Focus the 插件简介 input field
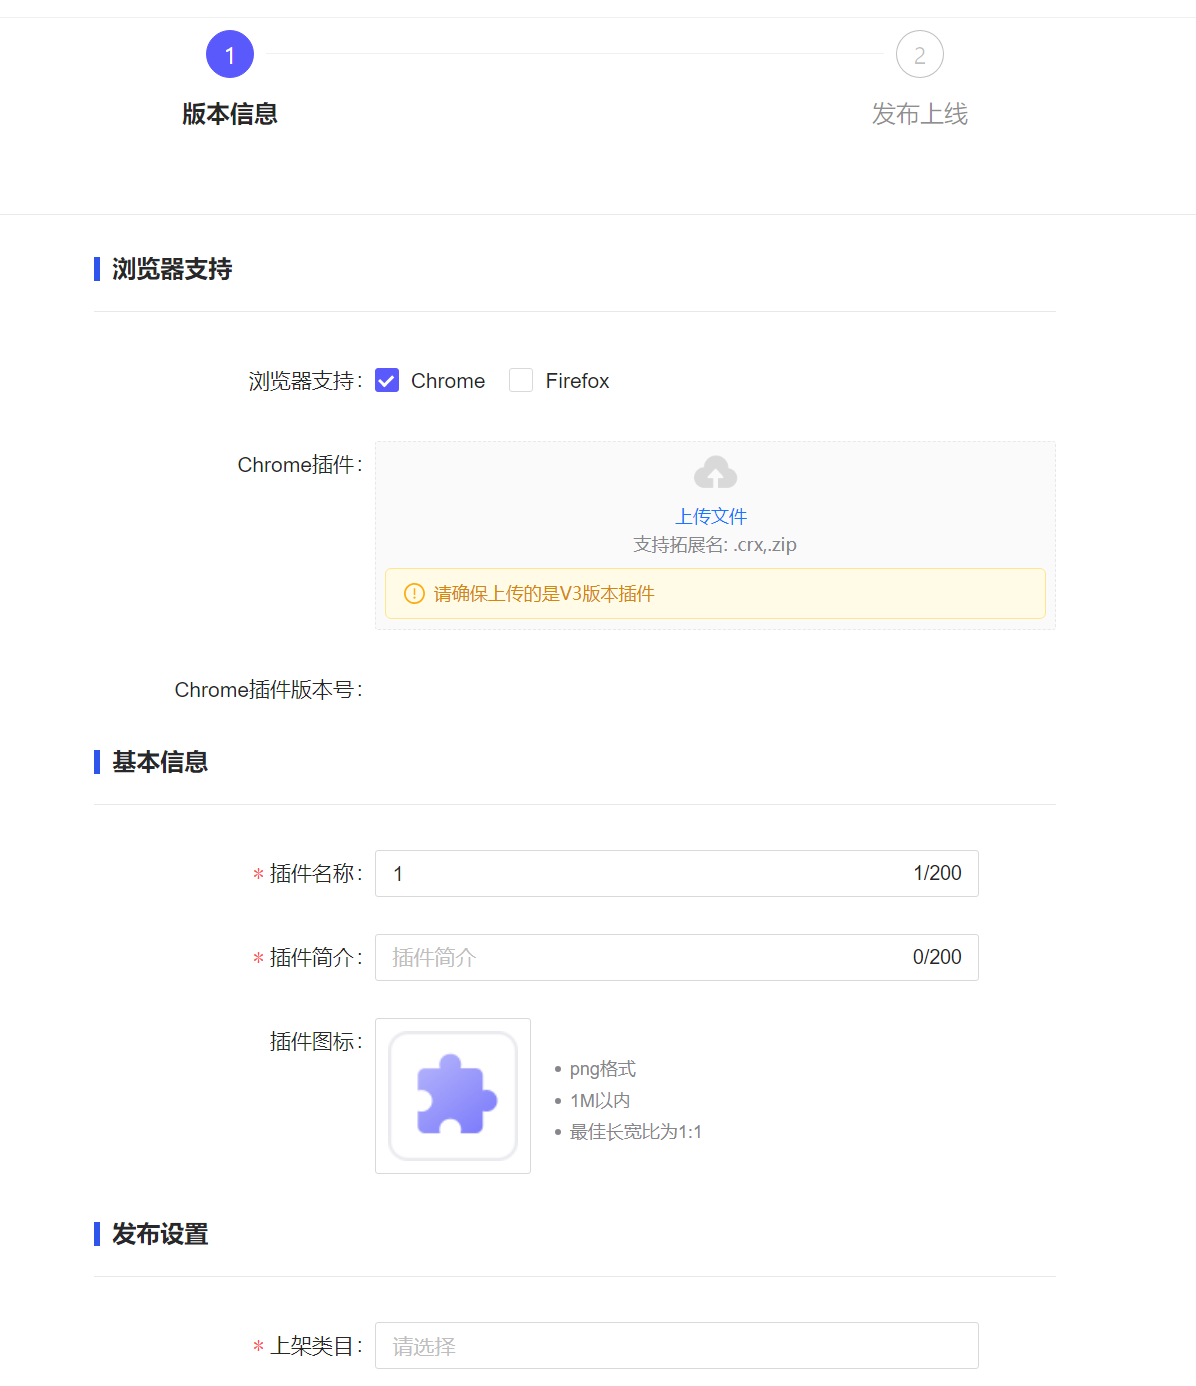 click(x=677, y=958)
